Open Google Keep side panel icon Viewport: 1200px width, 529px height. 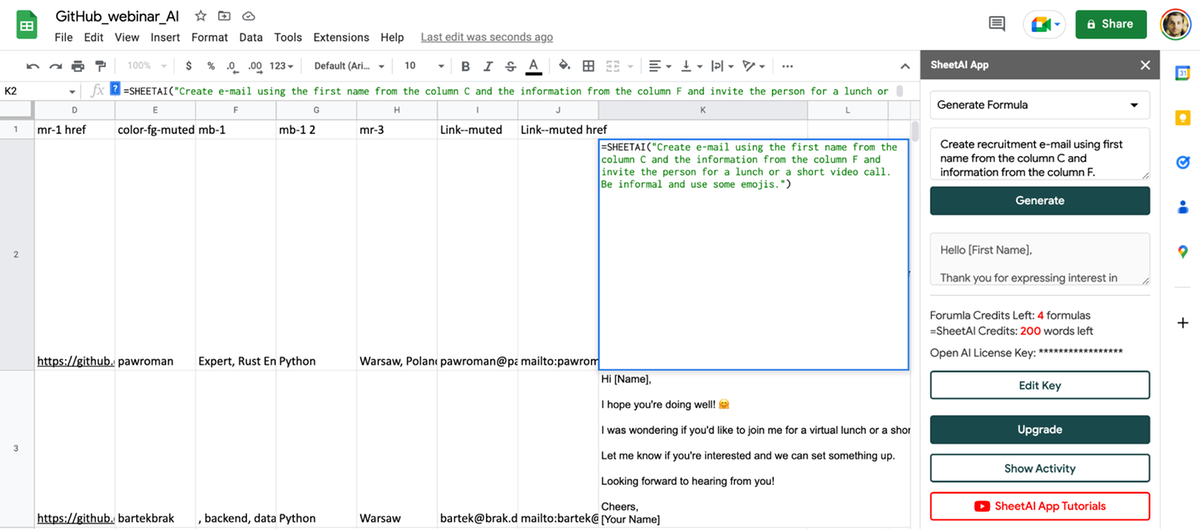point(1182,118)
